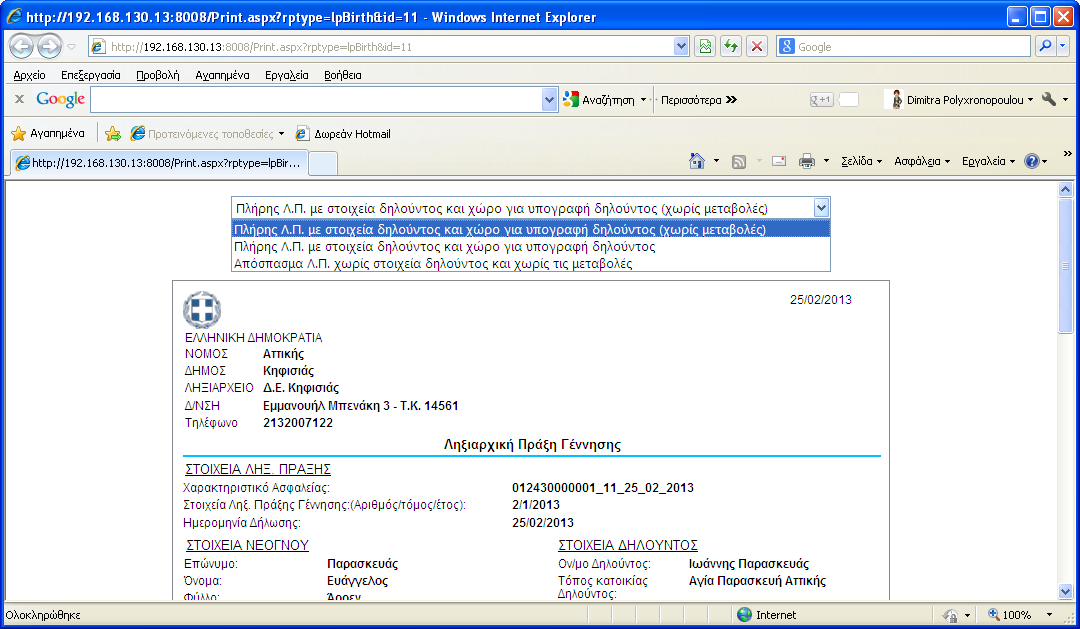Open the Βοήθεια menu

tap(342, 75)
